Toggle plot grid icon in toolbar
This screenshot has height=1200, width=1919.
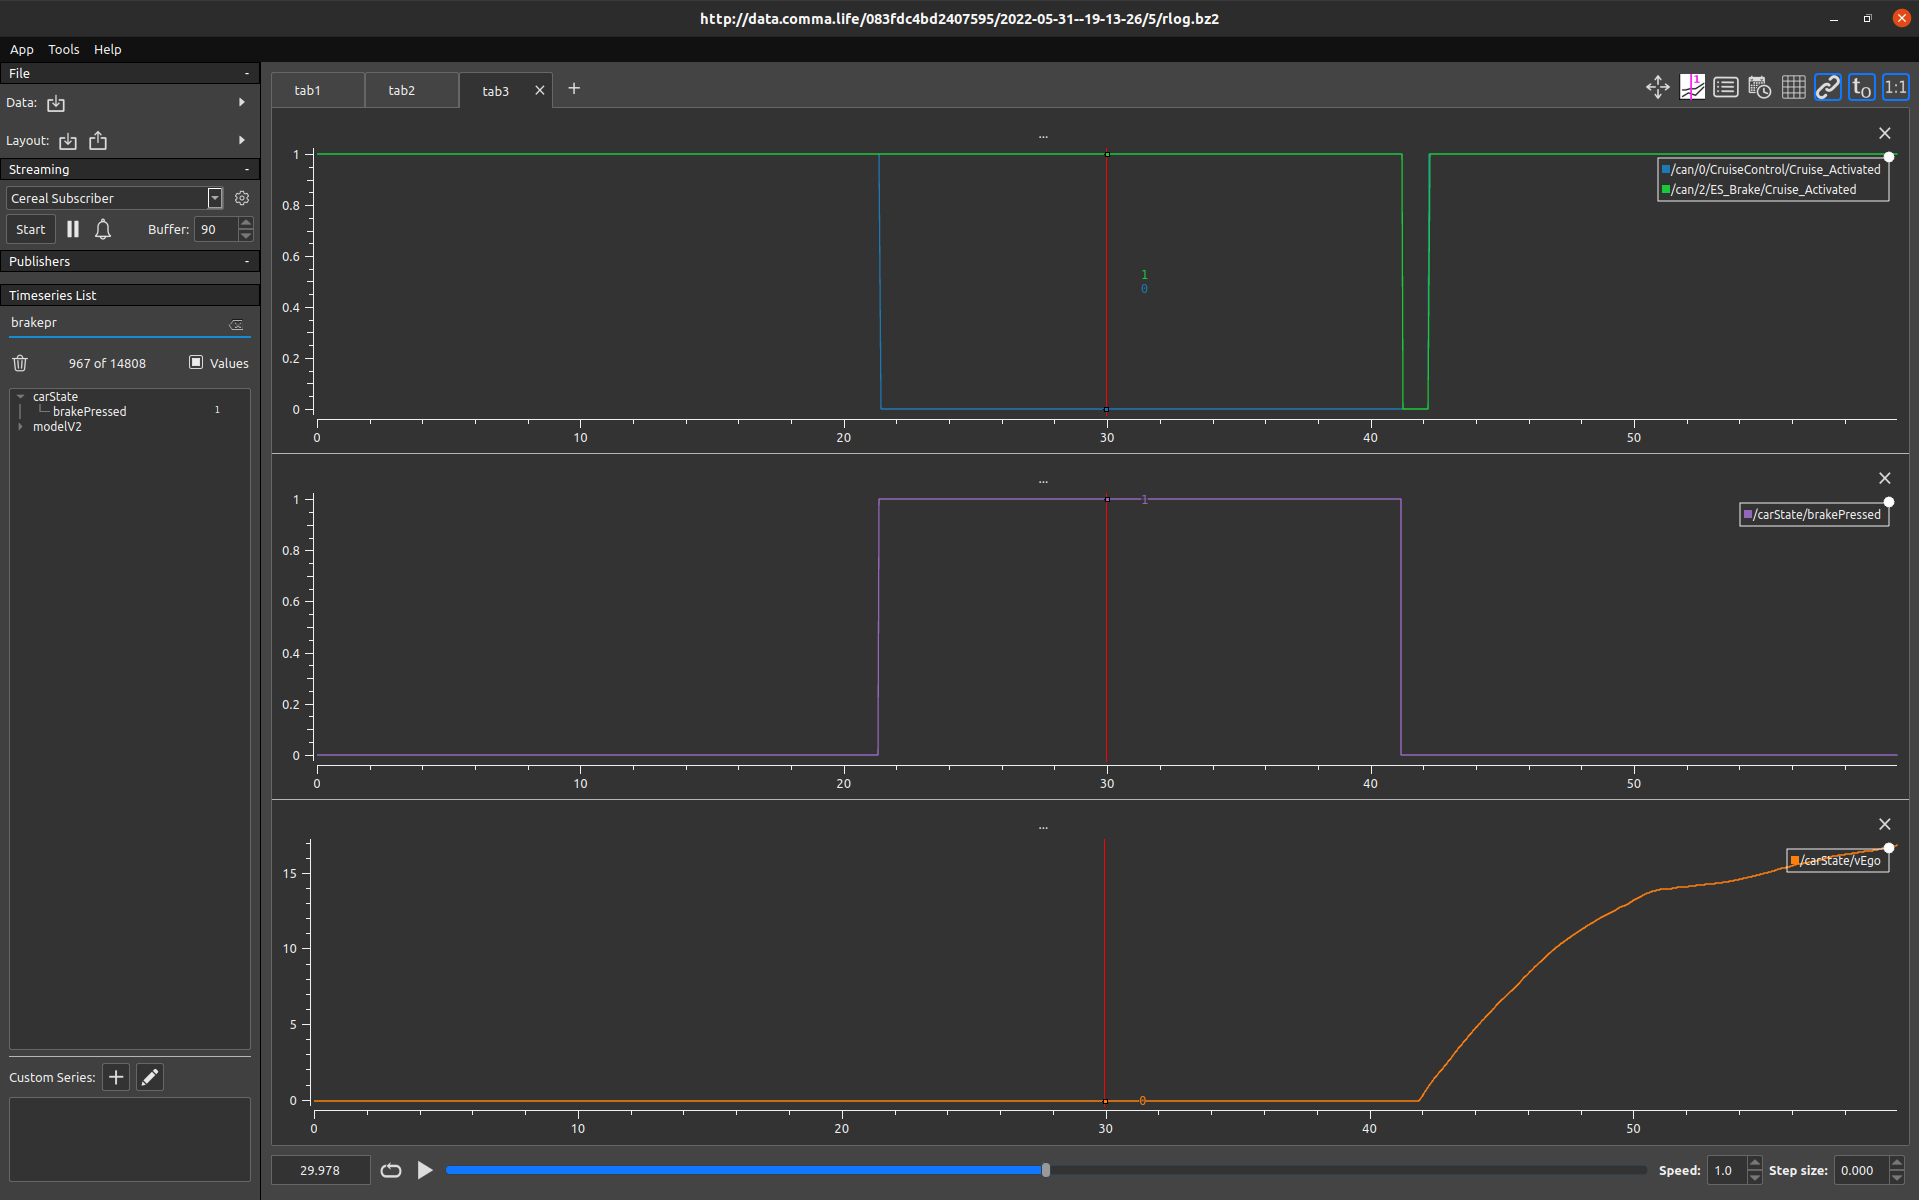point(1794,88)
